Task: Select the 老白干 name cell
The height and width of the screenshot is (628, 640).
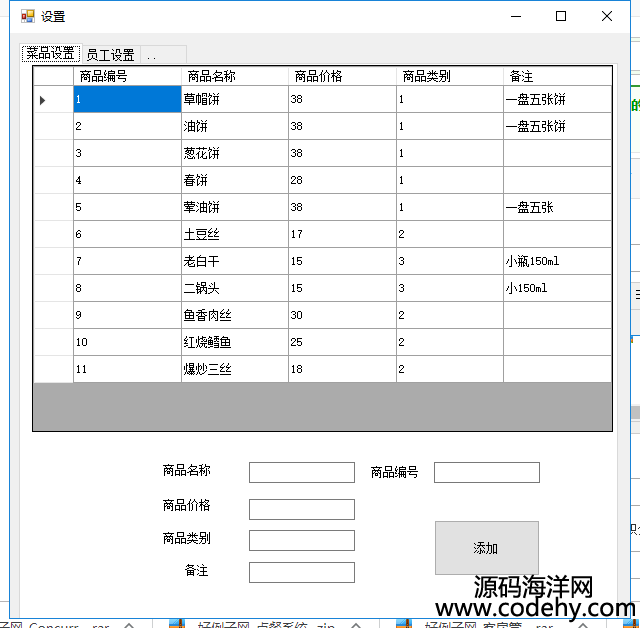Action: tap(235, 261)
